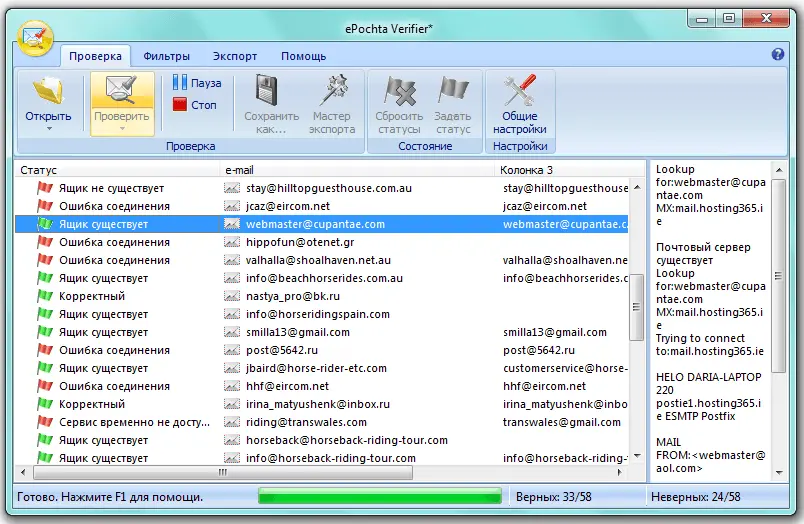Click Сохранить как floppy disk icon
Screen dimensions: 804x524
click(x=265, y=92)
